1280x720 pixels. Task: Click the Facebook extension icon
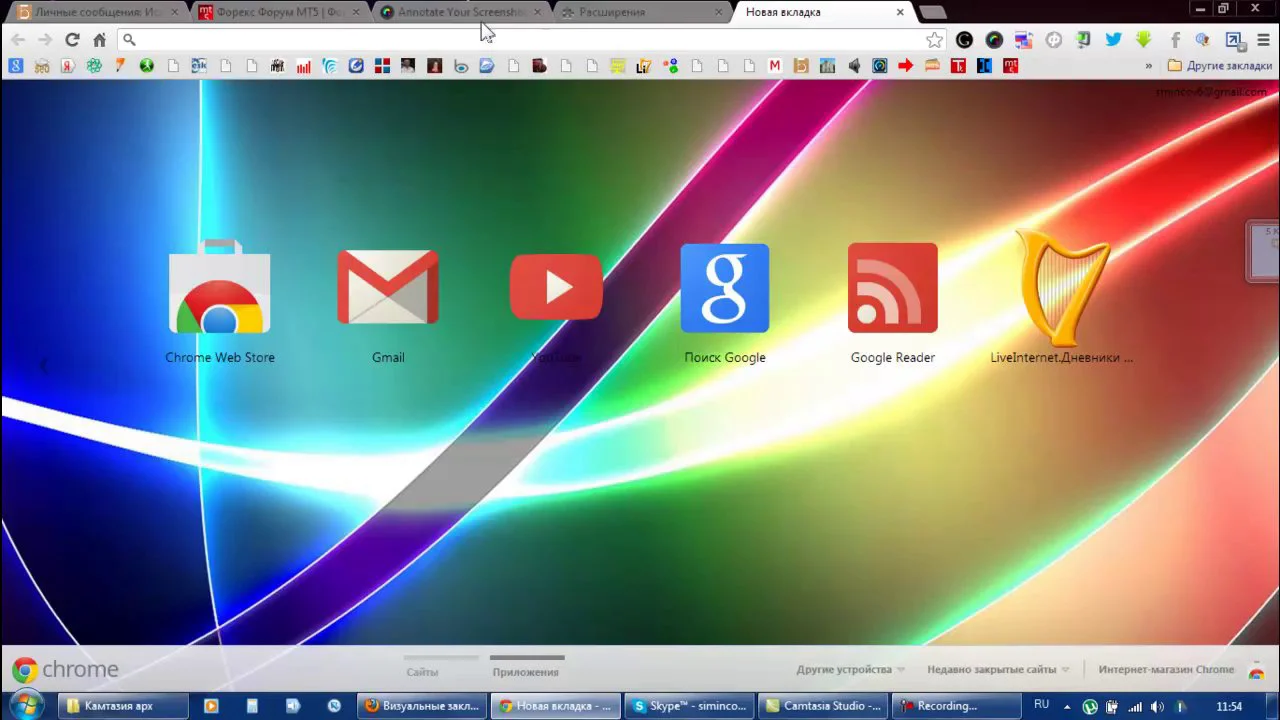pyautogui.click(x=1175, y=40)
